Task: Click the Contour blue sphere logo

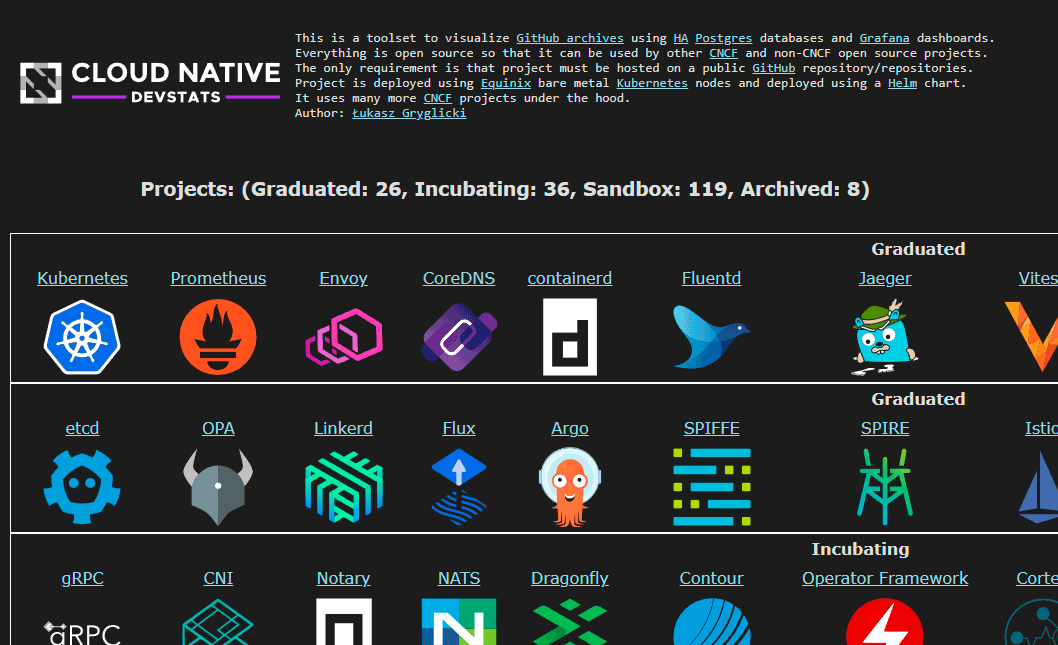Action: [x=711, y=621]
